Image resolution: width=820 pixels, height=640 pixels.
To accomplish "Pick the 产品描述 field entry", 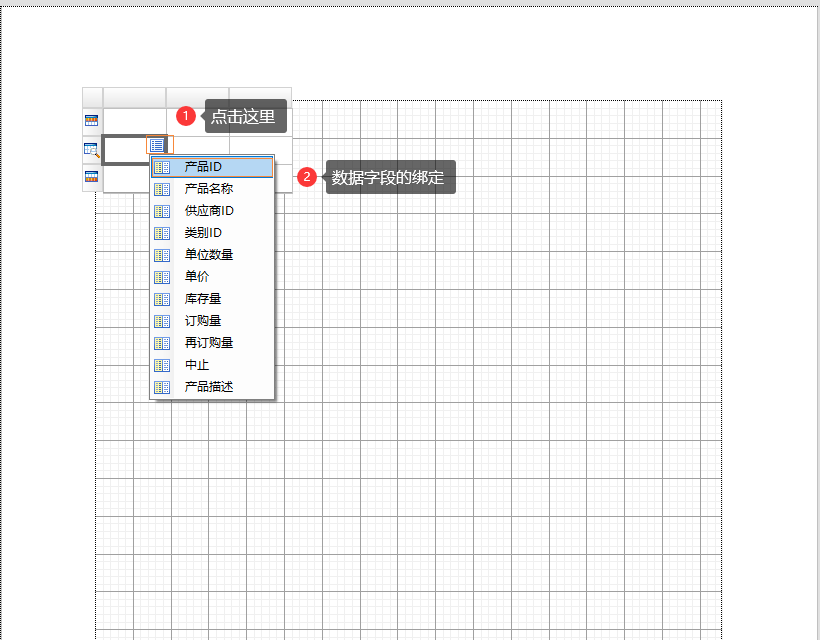I will point(212,386).
